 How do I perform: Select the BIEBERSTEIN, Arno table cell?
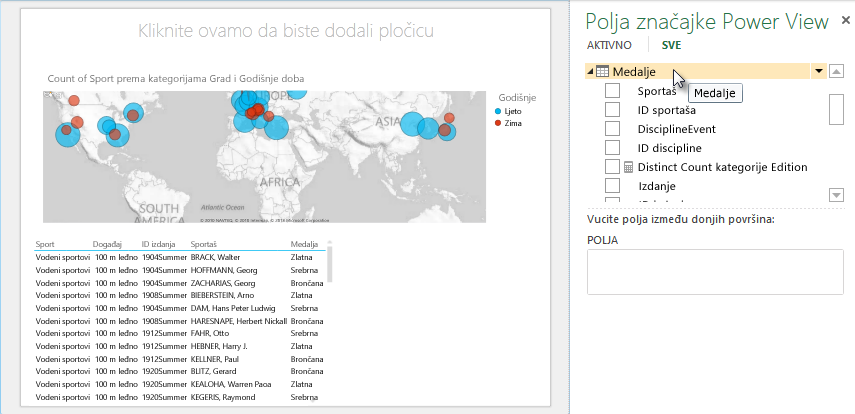(224, 295)
